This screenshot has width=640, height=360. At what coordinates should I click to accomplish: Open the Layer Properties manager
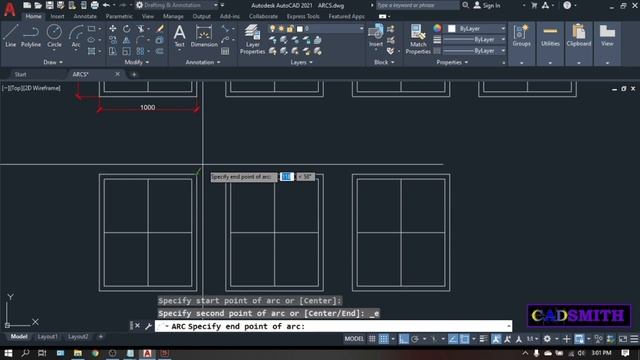252,39
